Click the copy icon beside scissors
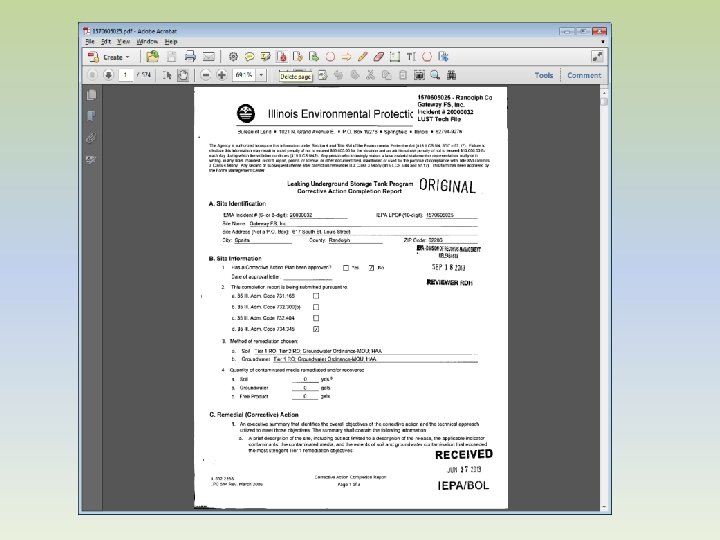The image size is (720, 540). coord(387,75)
